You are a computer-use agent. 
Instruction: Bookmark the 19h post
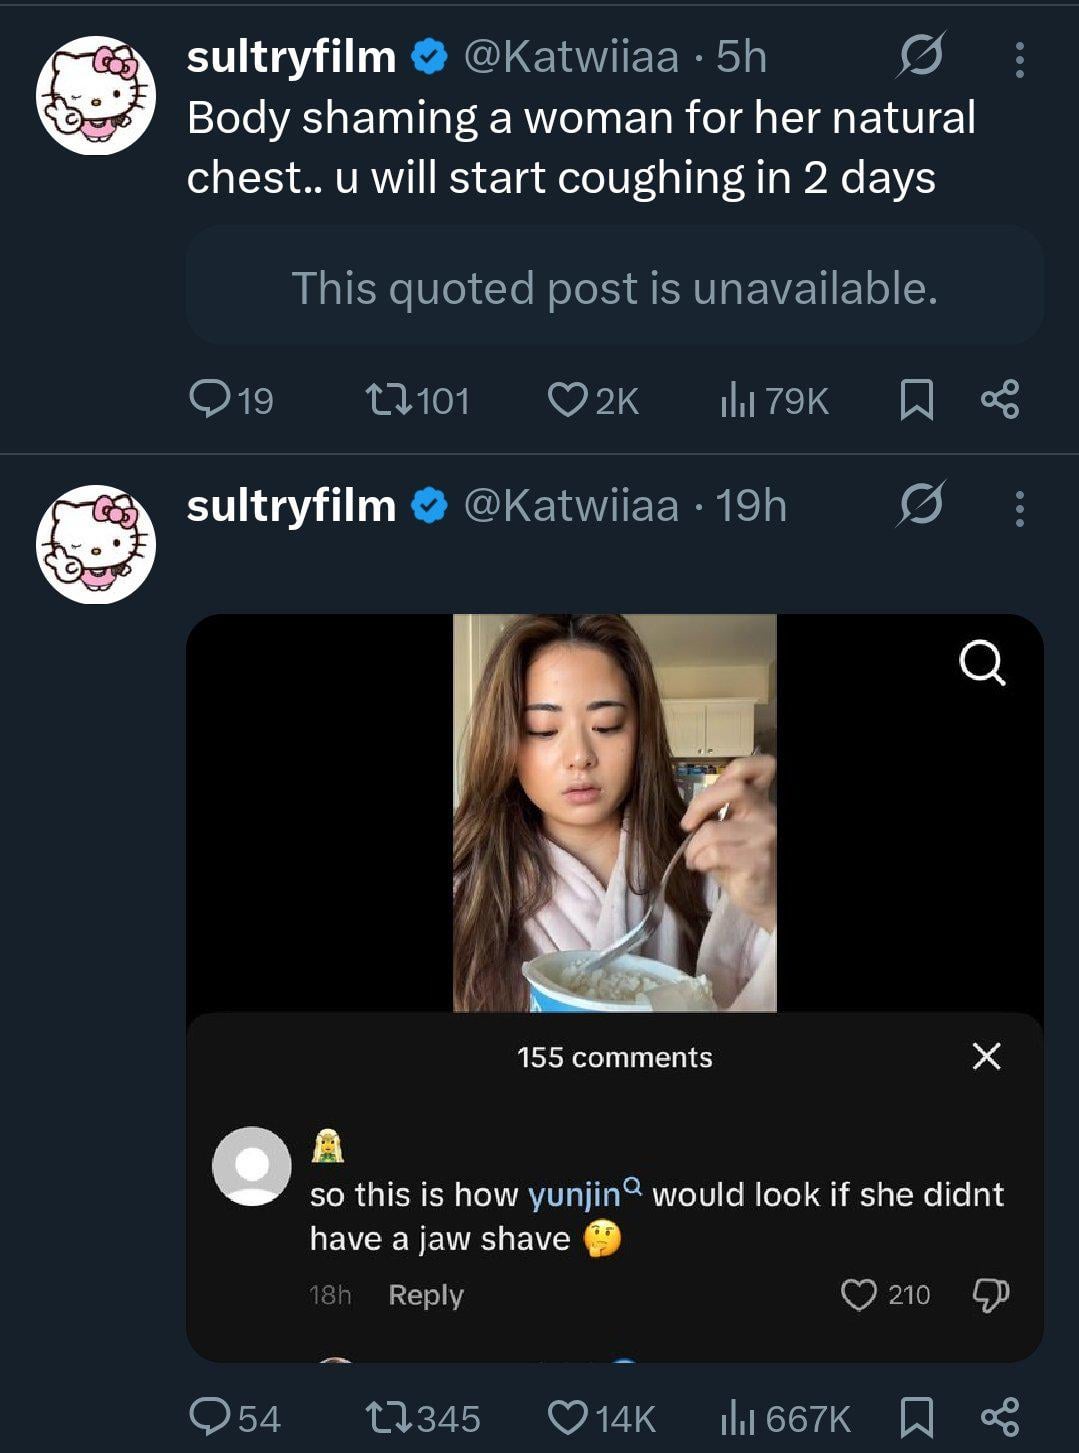pos(916,1417)
